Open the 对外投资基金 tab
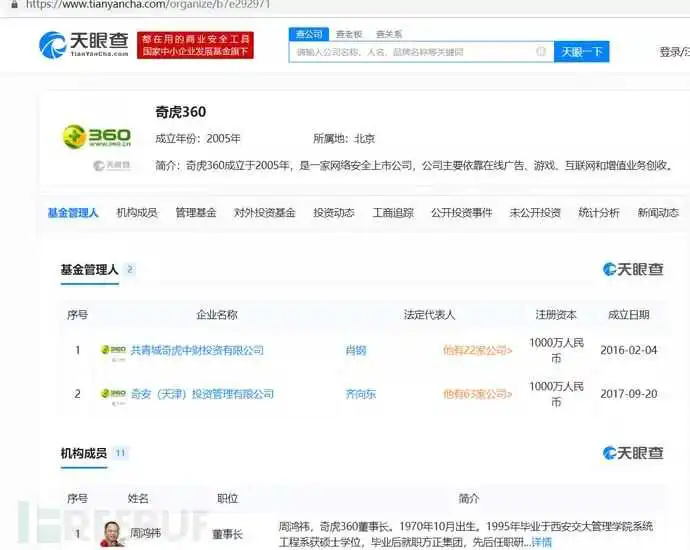690x550 pixels. pyautogui.click(x=264, y=213)
